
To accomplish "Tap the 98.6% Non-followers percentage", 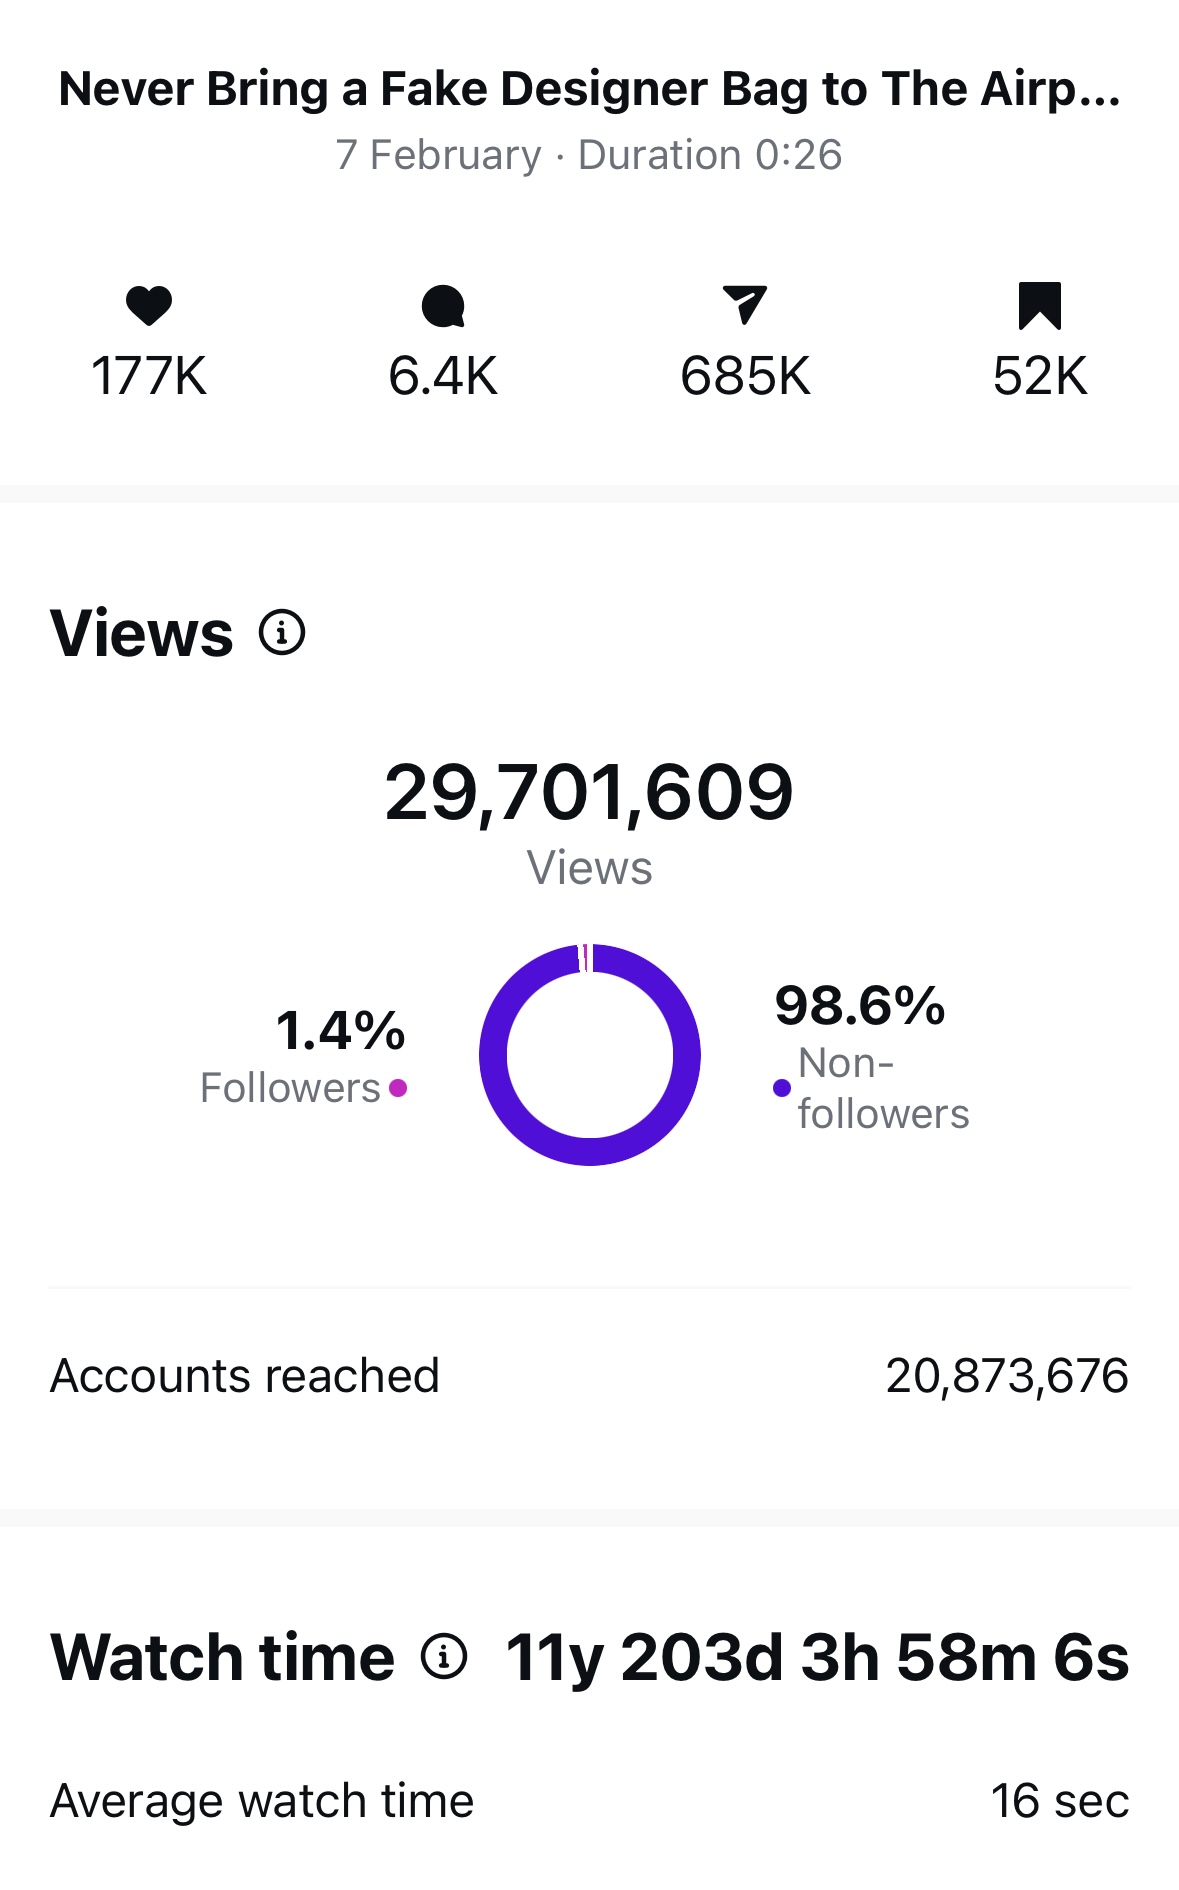I will tap(859, 1006).
